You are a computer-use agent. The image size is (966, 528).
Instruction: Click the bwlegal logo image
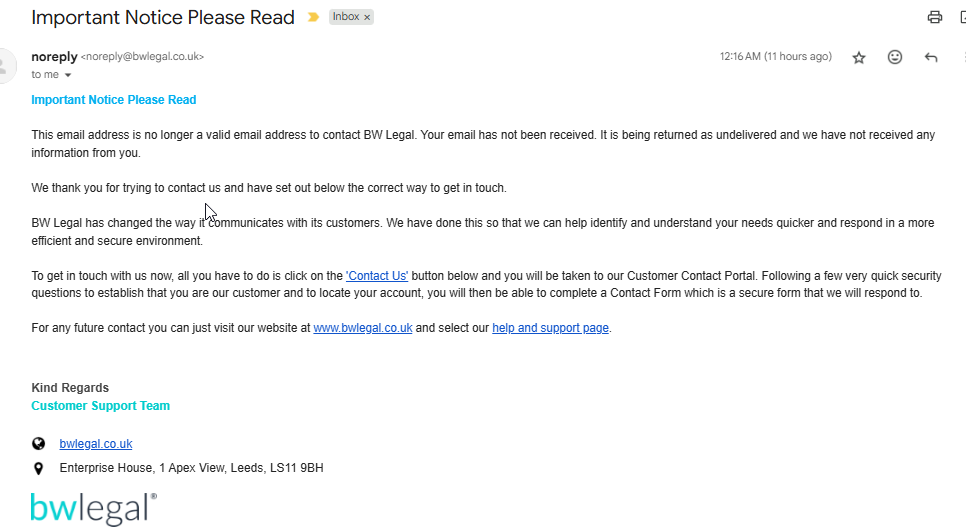click(93, 508)
